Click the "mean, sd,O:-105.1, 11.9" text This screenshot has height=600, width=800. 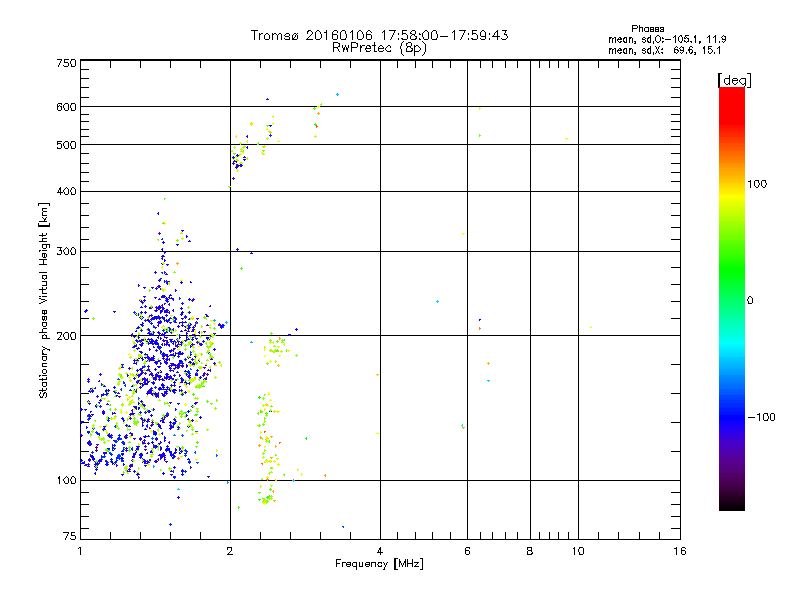pyautogui.click(x=667, y=39)
